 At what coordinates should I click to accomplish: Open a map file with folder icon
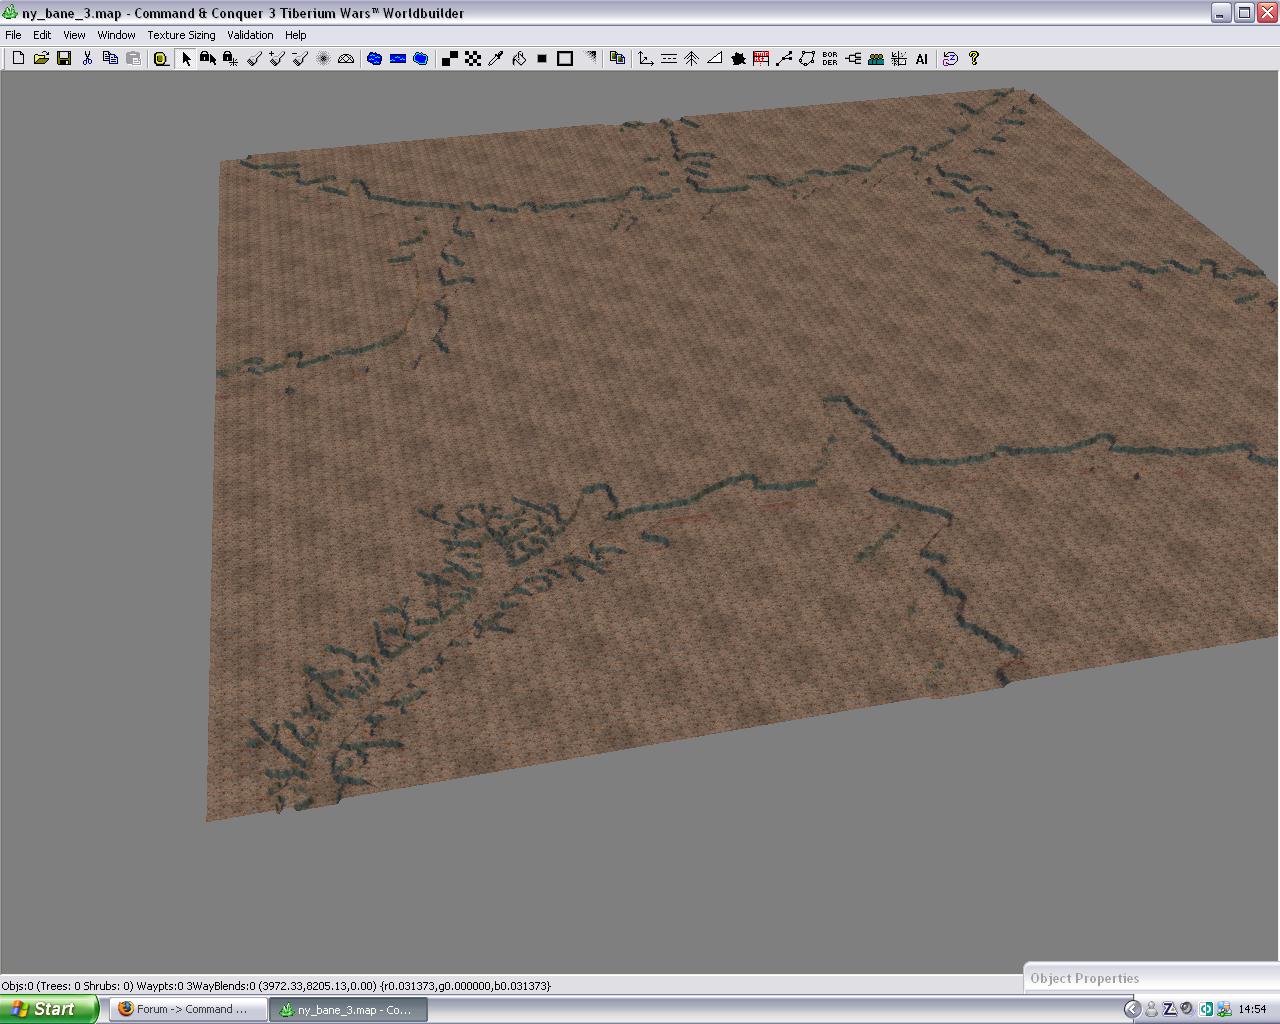[41, 59]
